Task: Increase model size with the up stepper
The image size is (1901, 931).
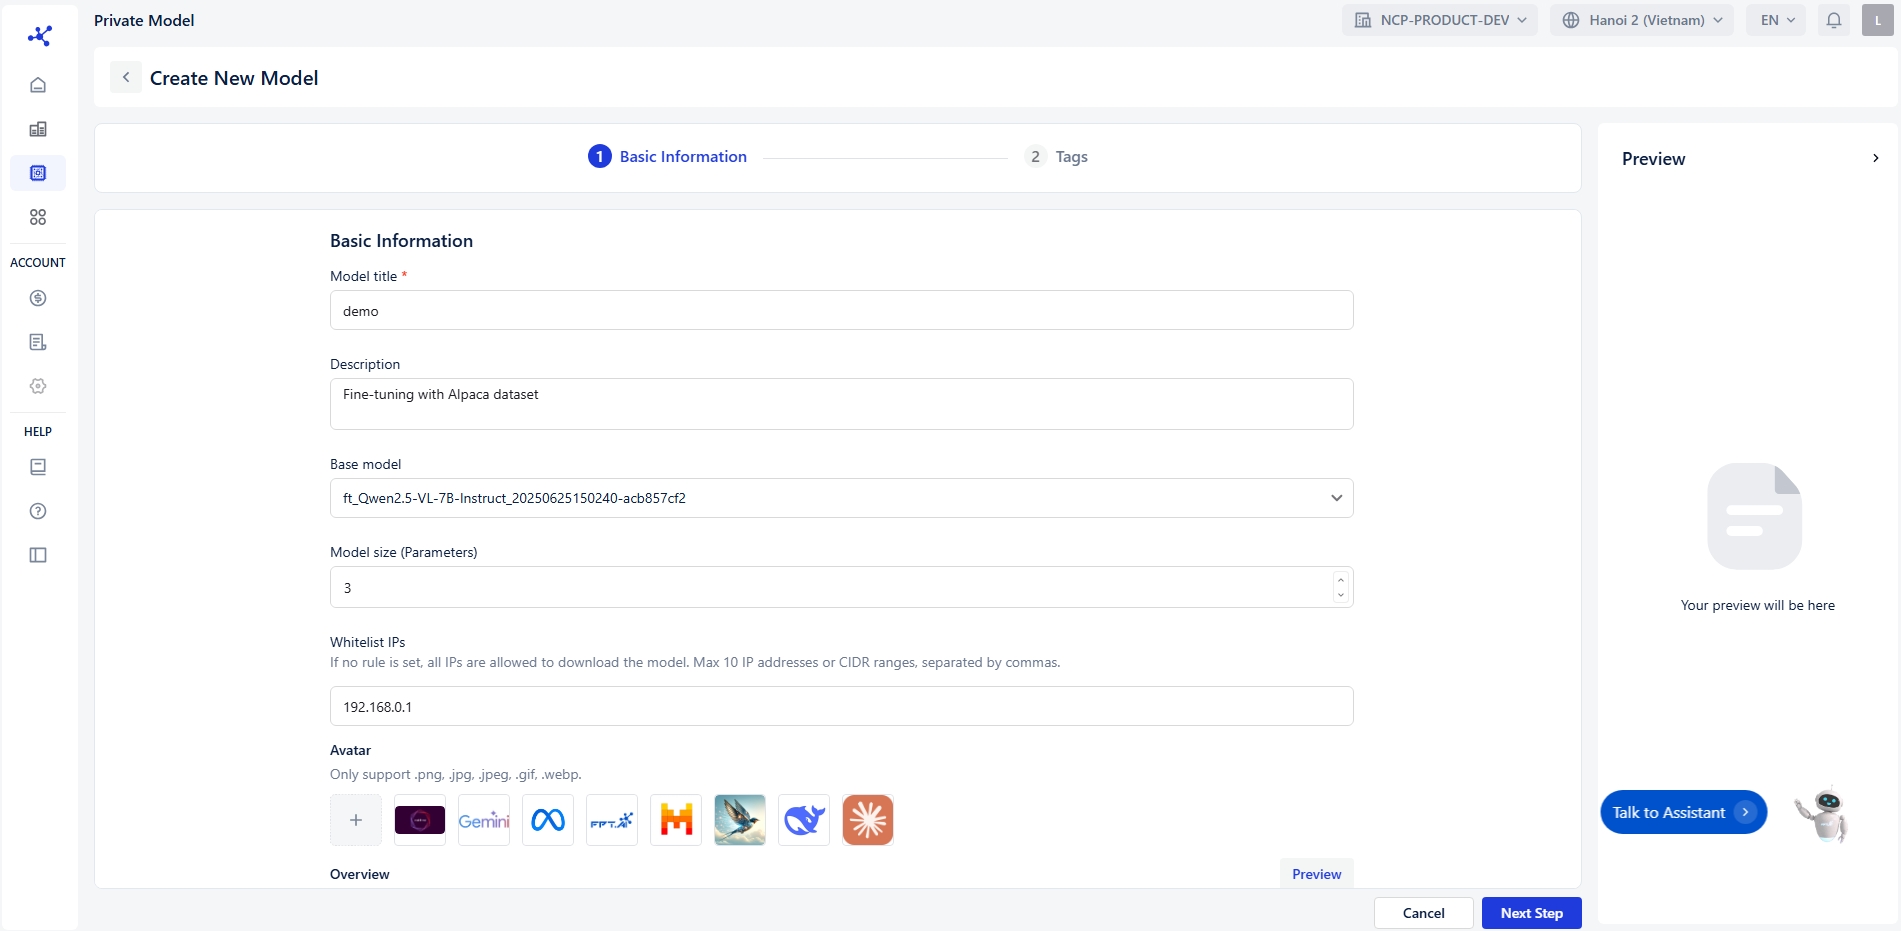Action: [1340, 580]
